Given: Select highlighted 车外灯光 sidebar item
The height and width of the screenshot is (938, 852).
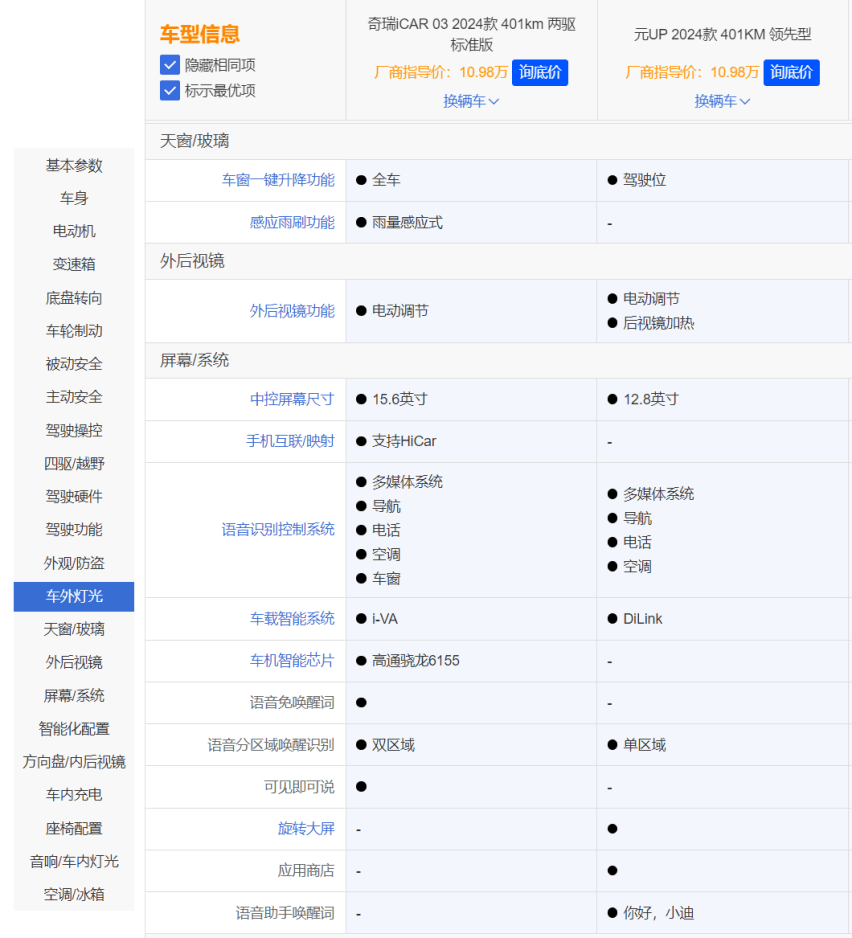Looking at the screenshot, I should point(74,596).
